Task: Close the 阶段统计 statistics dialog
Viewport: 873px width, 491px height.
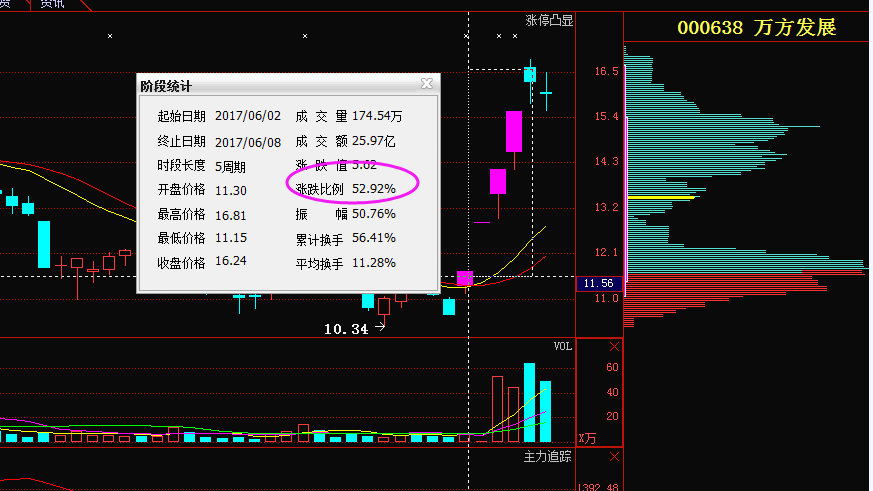Action: pos(427,85)
